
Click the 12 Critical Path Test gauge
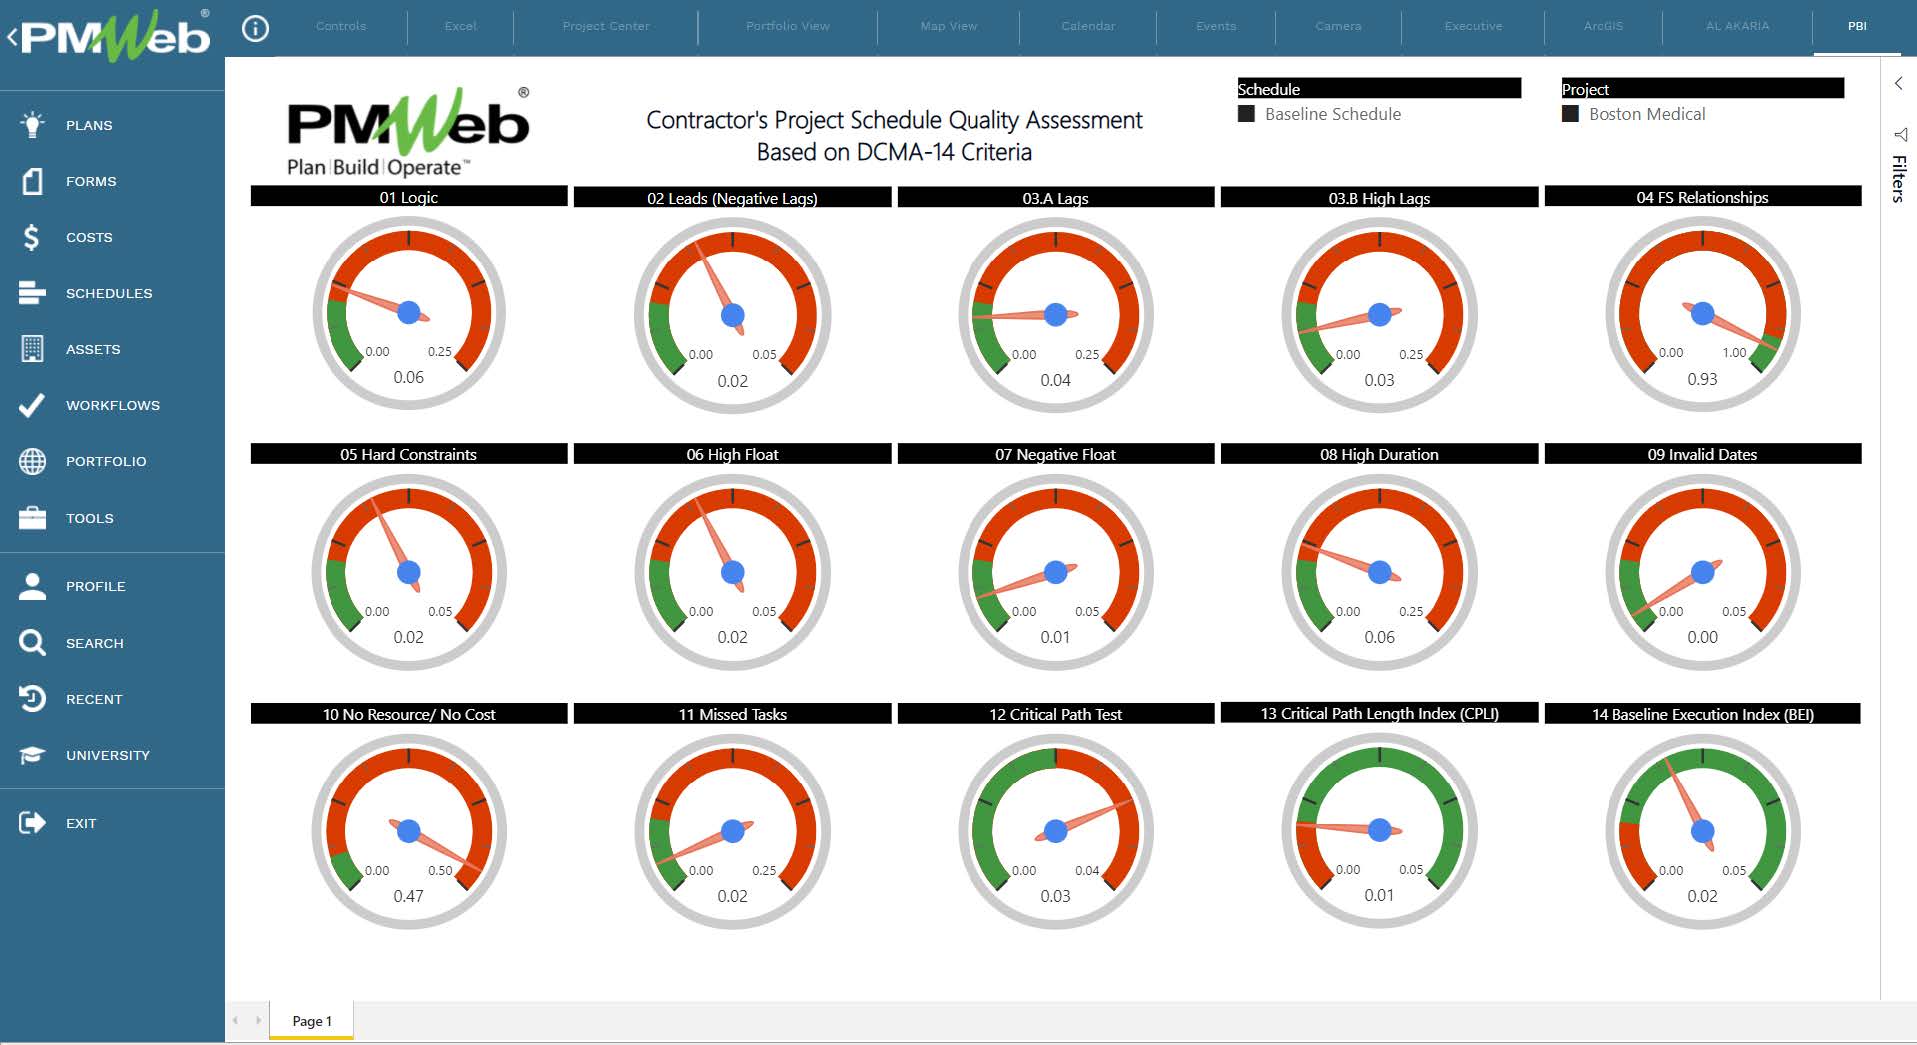click(1056, 831)
